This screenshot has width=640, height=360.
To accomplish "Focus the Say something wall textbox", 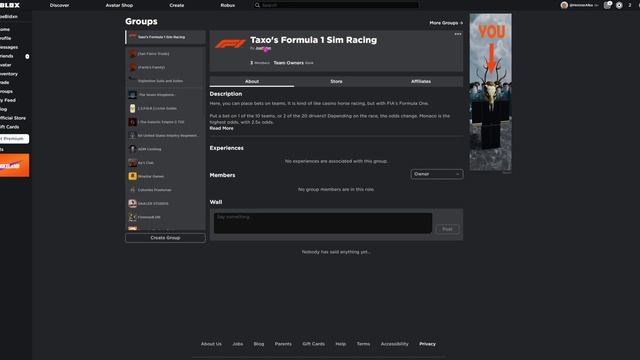I will [x=323, y=223].
